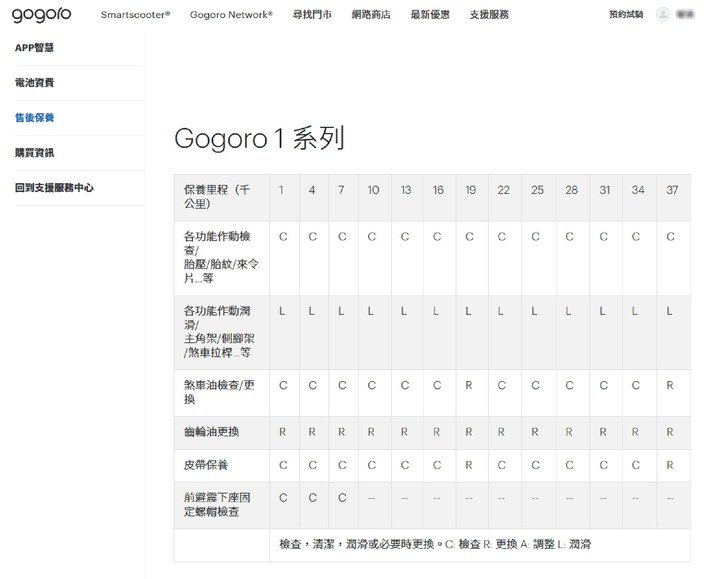Screen dimensions: 720x579
Task: Open APP智慧 in the sidebar
Action: click(34, 48)
